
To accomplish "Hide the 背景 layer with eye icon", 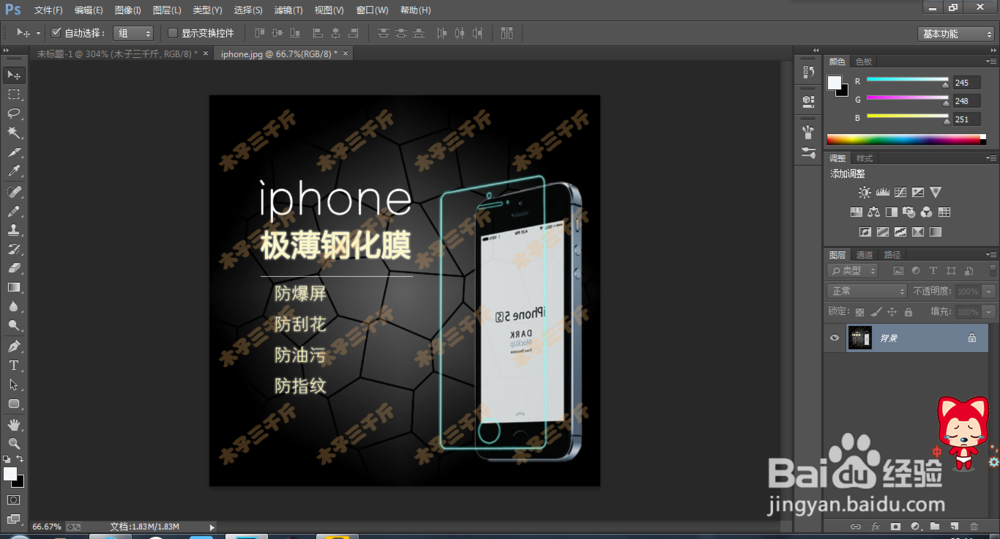I will (834, 338).
